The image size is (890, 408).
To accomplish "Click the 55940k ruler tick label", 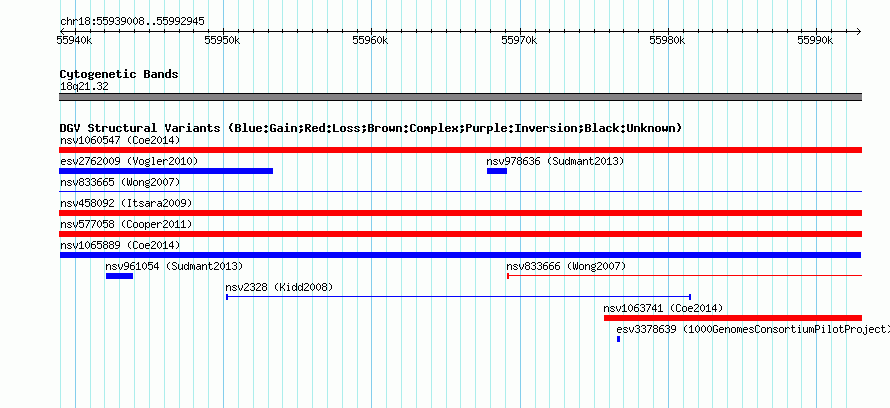I will [x=75, y=40].
